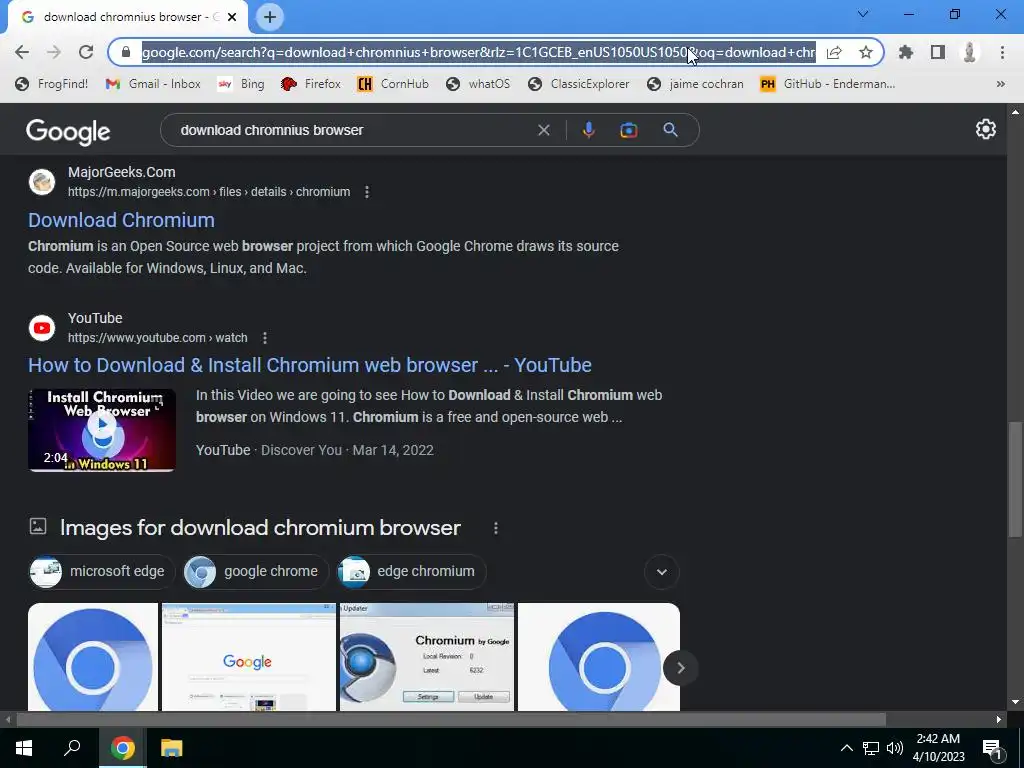Screen dimensions: 1024x768
Task: Search by image with the camera icon
Action: 628,130
